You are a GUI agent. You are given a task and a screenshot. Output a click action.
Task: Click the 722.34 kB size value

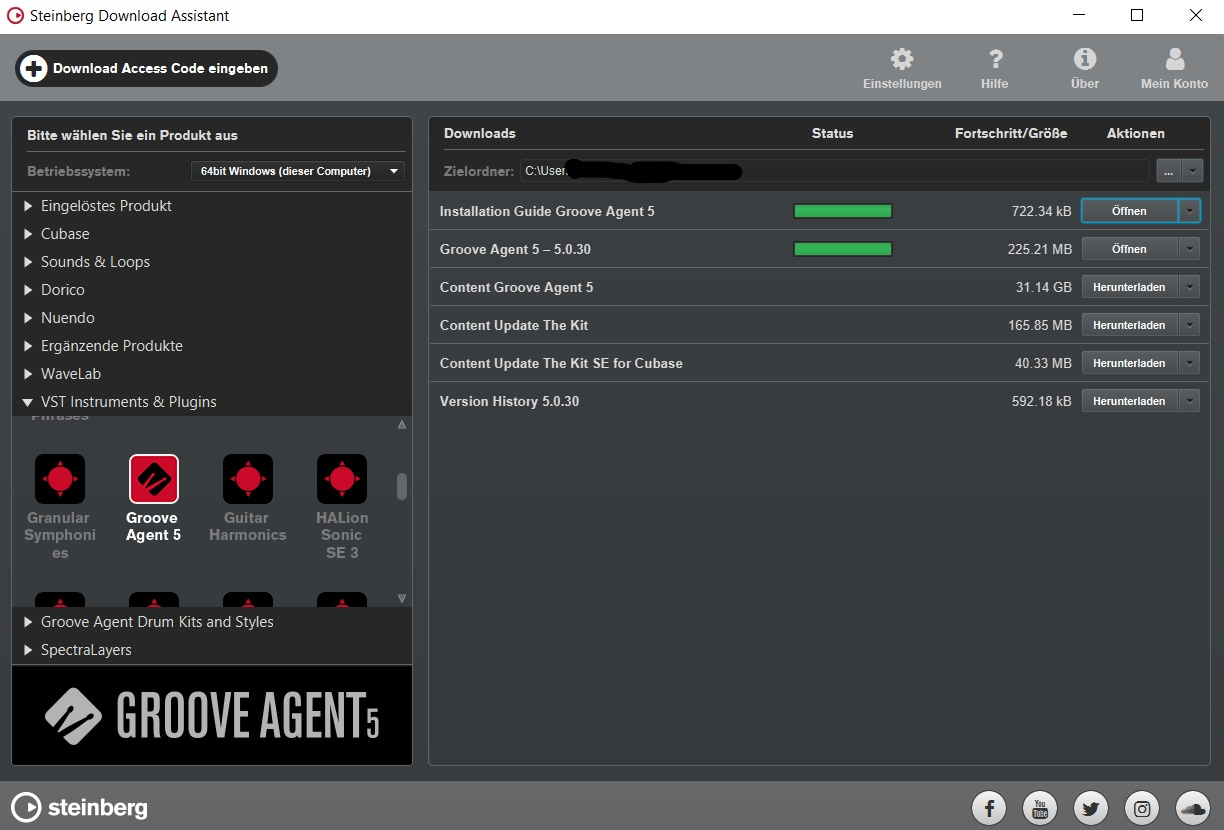click(x=1041, y=211)
